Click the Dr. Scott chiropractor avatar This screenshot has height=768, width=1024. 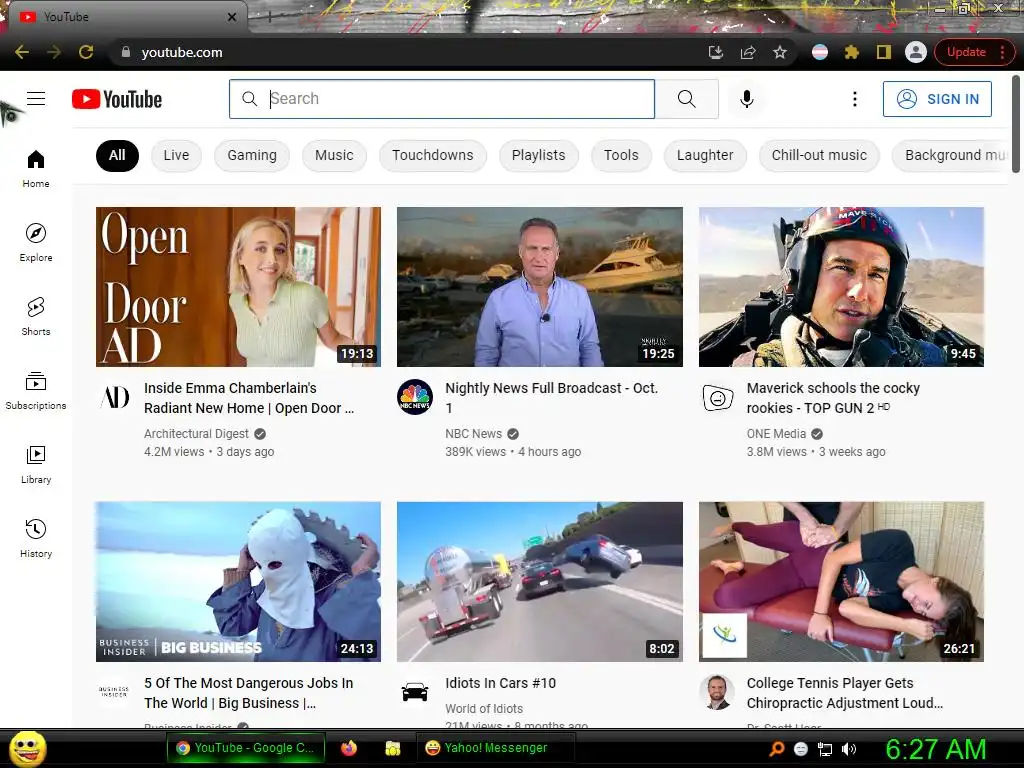coord(717,692)
